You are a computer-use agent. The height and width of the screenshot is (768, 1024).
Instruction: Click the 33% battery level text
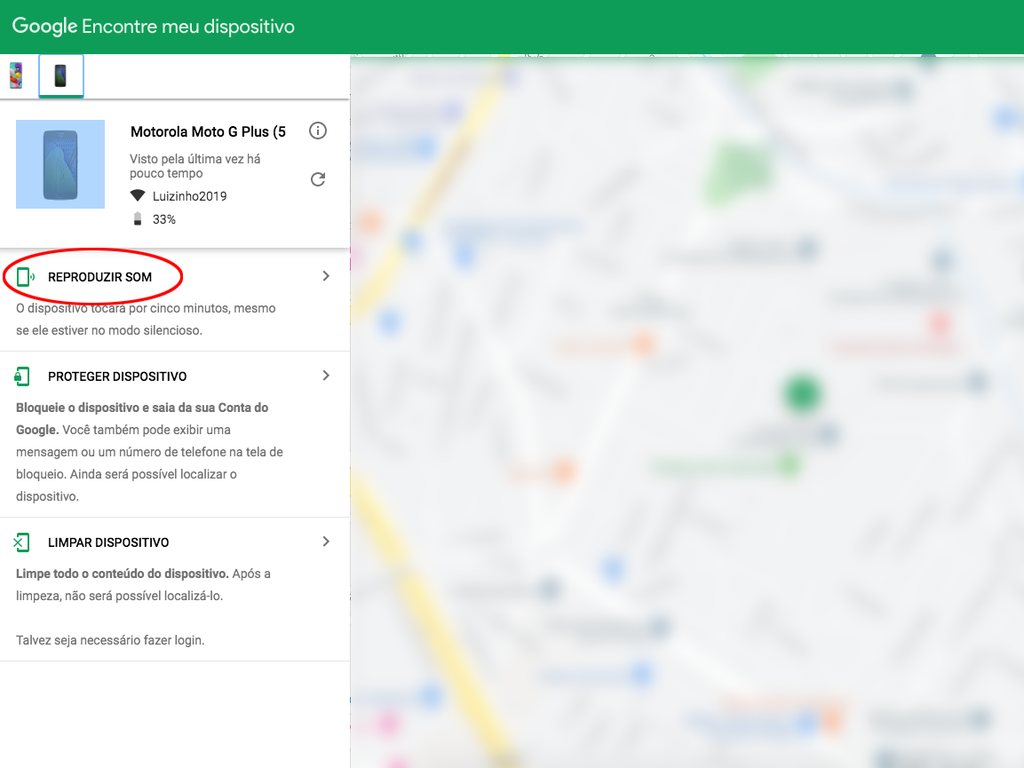(x=164, y=219)
